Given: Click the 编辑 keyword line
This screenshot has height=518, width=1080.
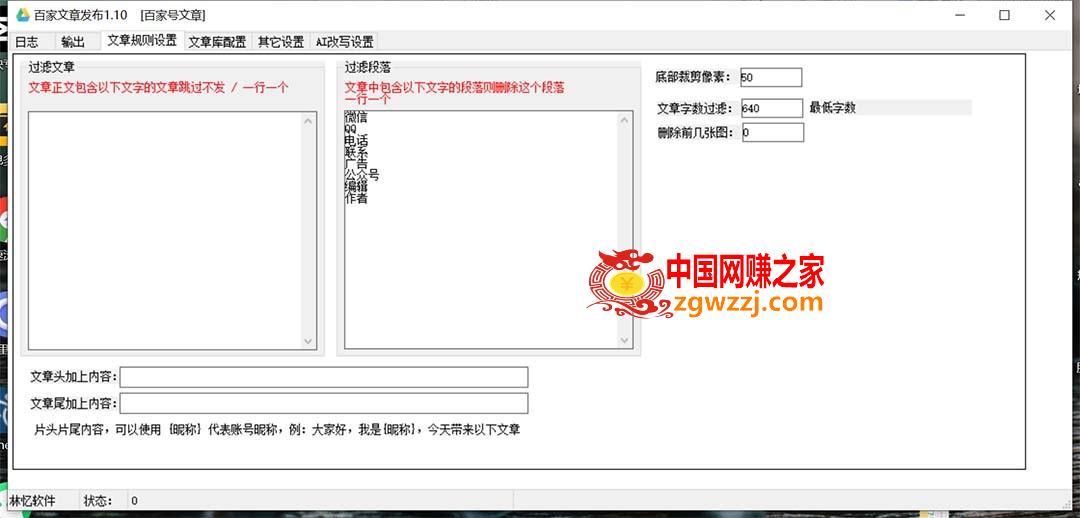Looking at the screenshot, I should (355, 187).
